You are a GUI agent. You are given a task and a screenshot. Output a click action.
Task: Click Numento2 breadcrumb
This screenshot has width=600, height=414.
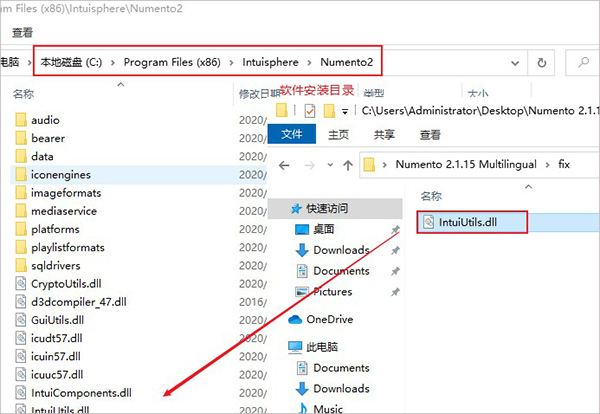347,62
